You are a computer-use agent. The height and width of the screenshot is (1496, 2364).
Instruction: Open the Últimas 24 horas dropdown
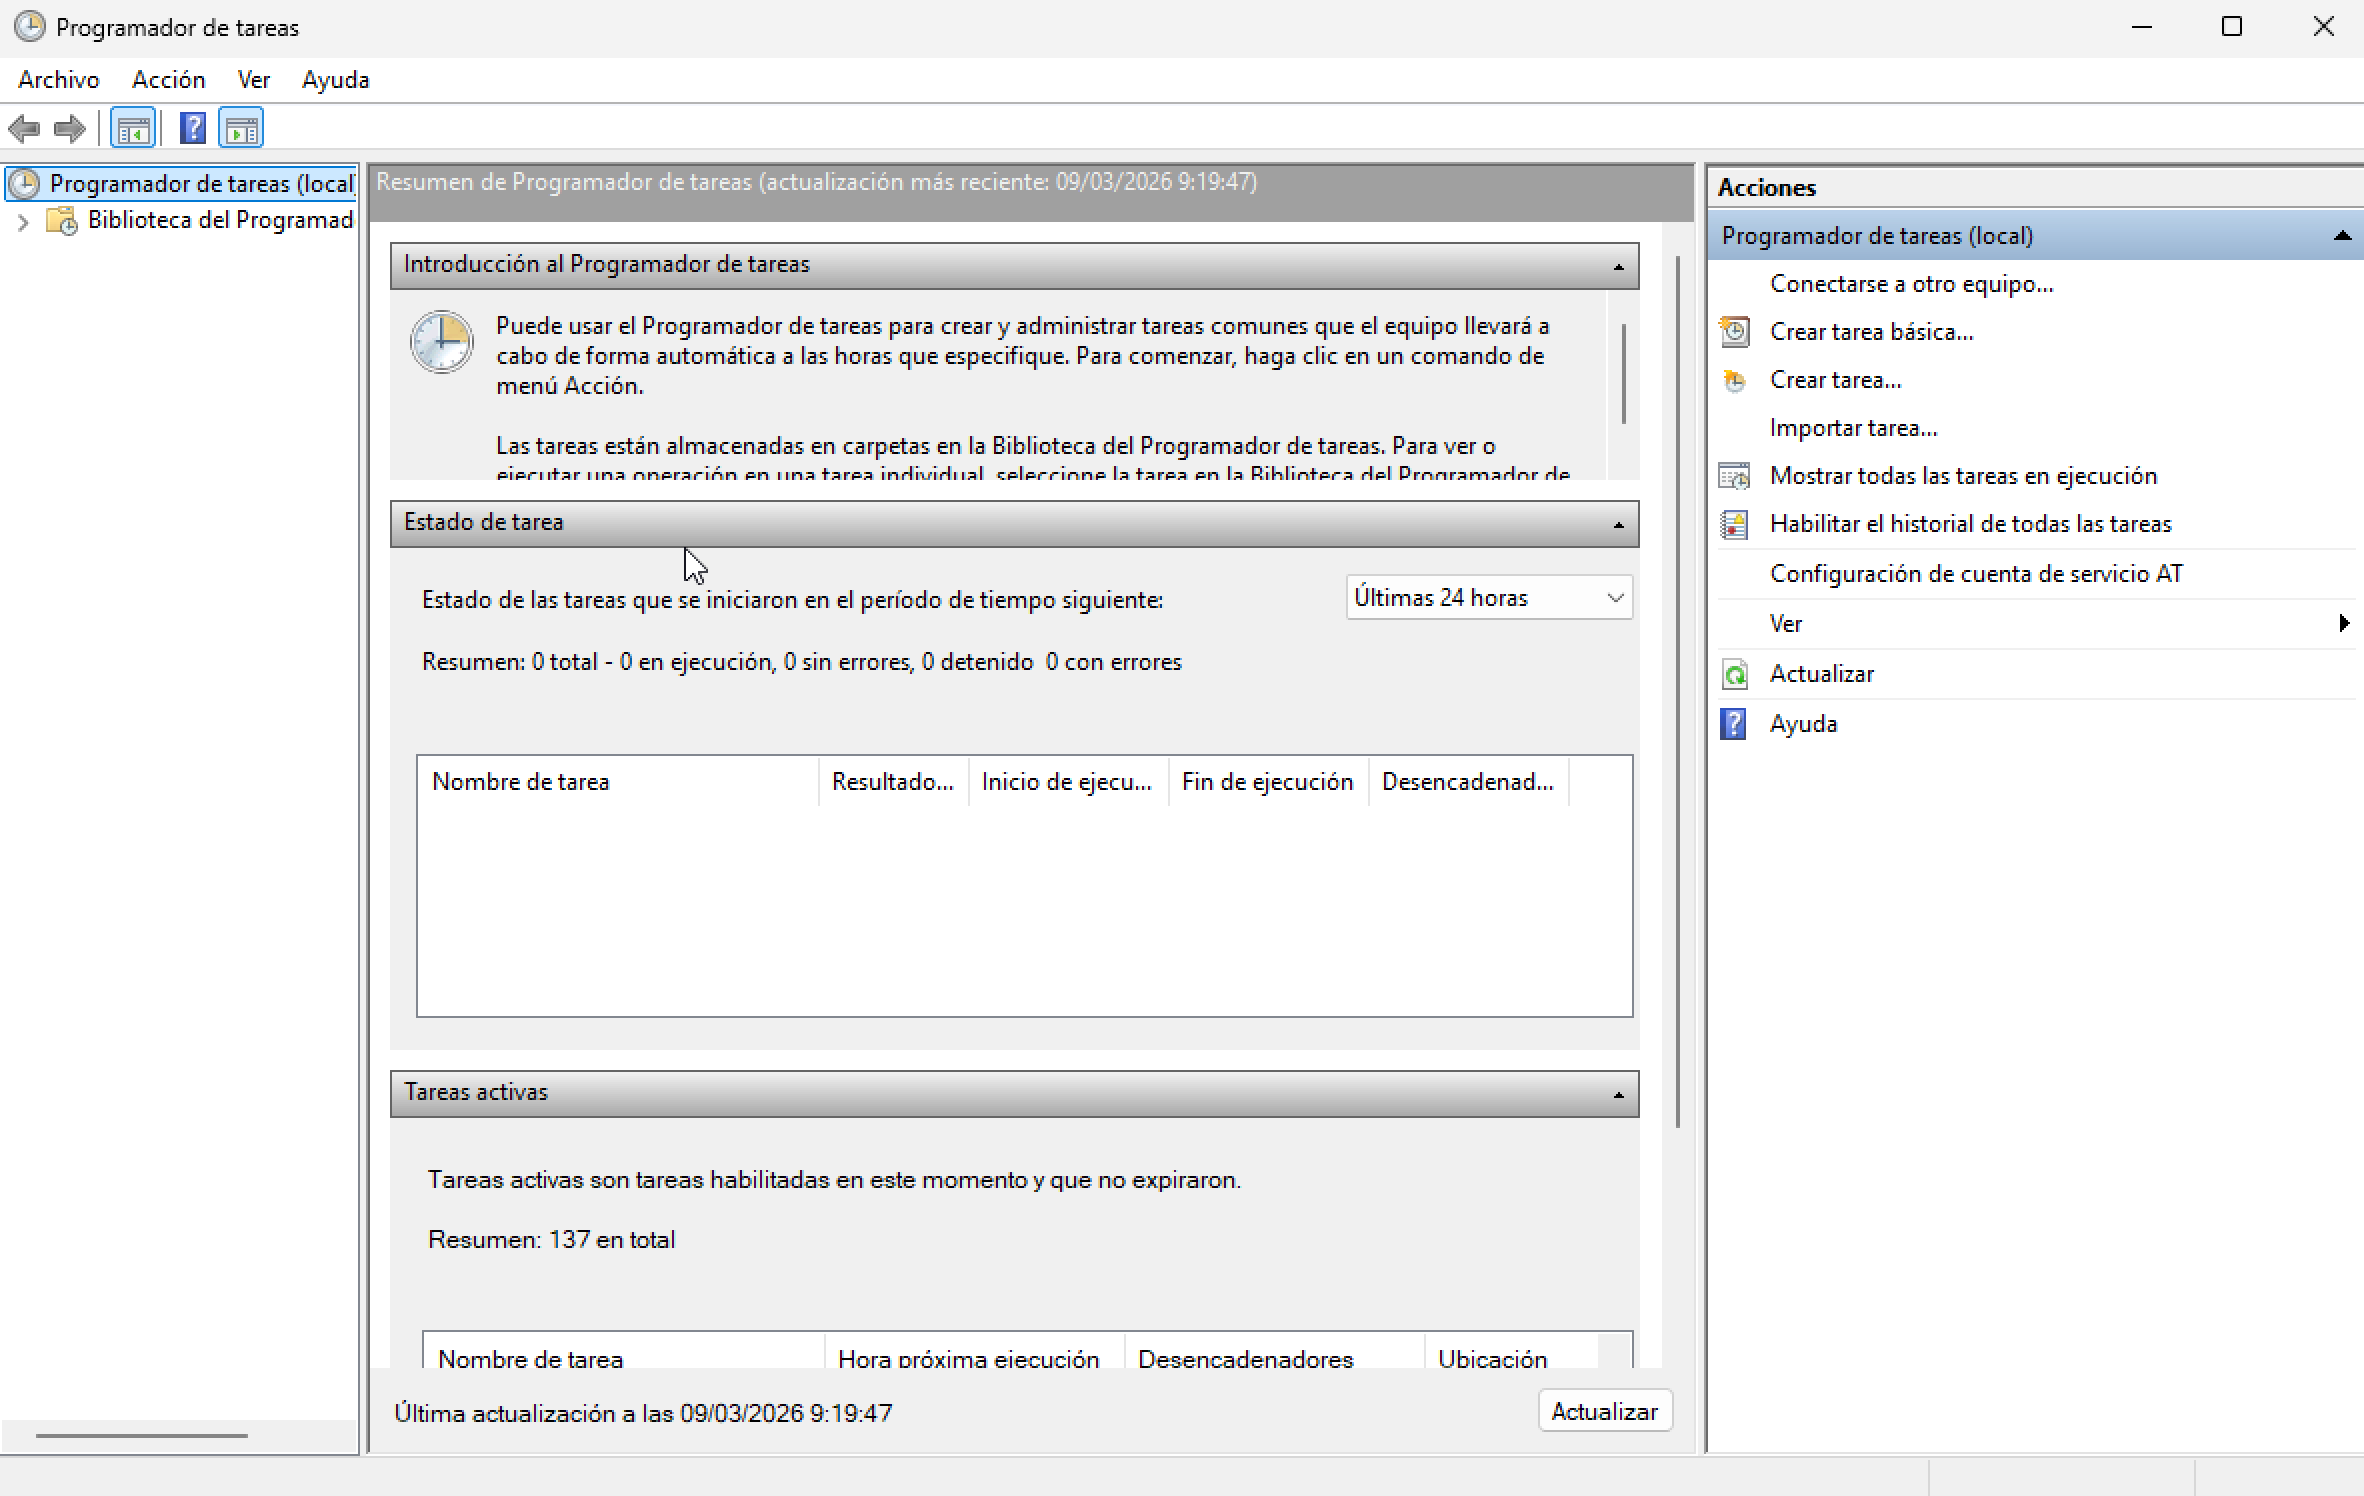(1489, 598)
